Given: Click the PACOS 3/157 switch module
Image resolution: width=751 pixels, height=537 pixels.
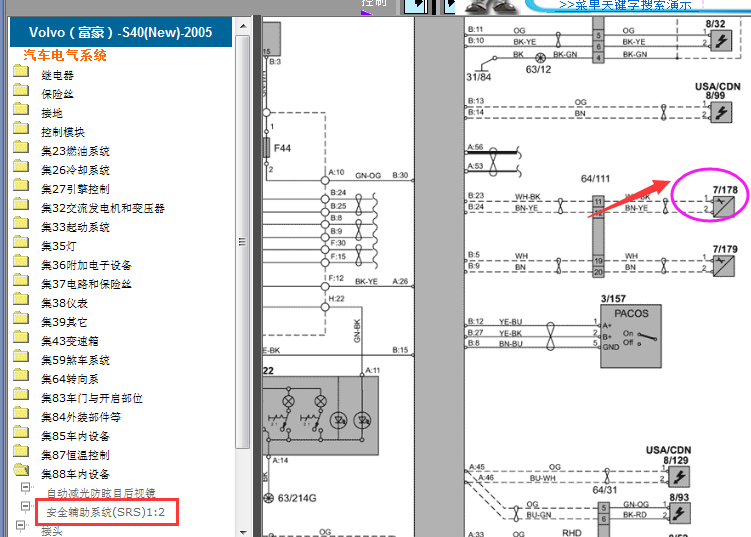Looking at the screenshot, I should coord(631,336).
